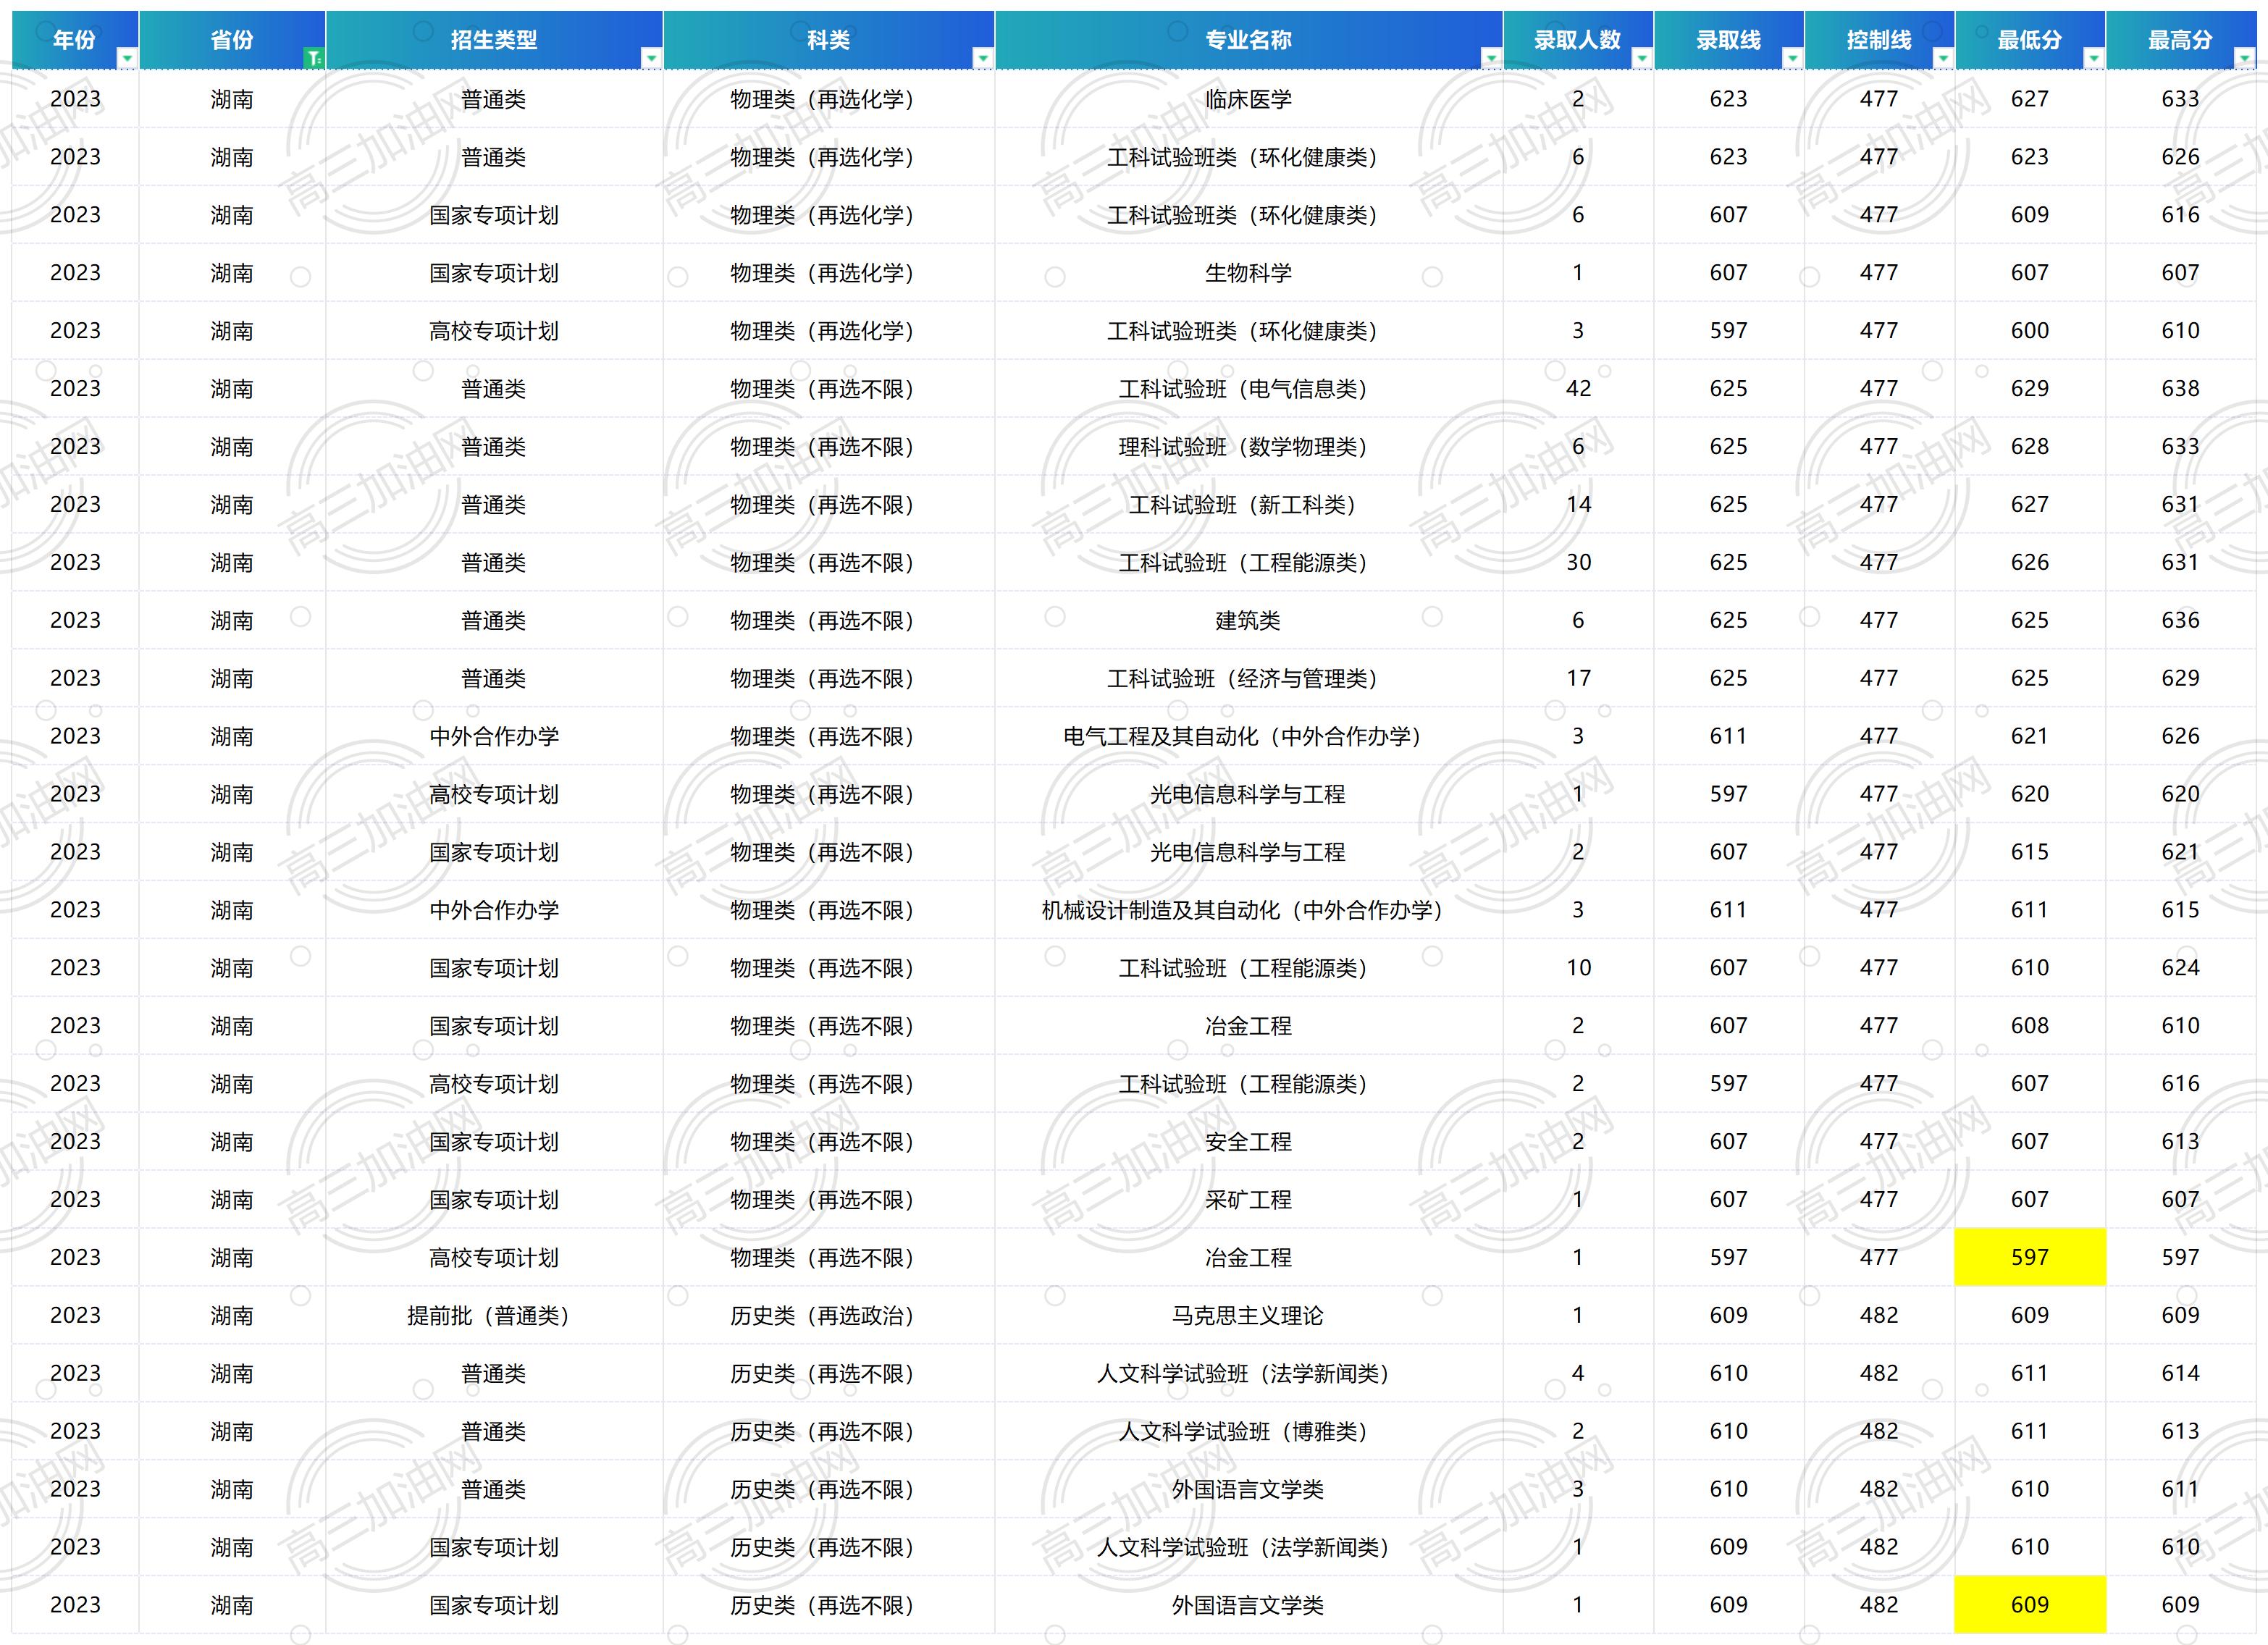Select the 600 最低分 cell

click(2030, 331)
